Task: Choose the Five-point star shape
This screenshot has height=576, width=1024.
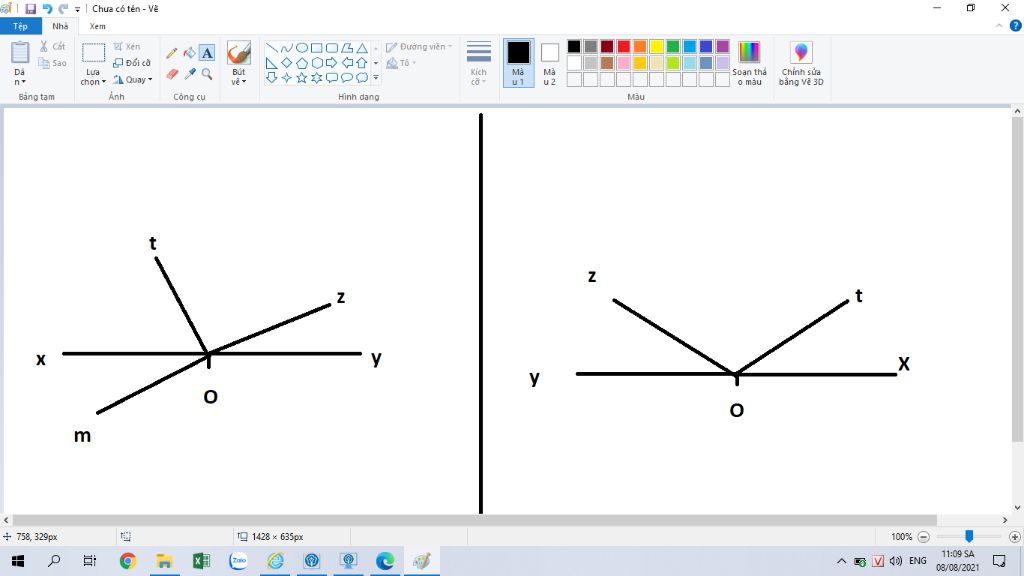Action: [x=302, y=78]
